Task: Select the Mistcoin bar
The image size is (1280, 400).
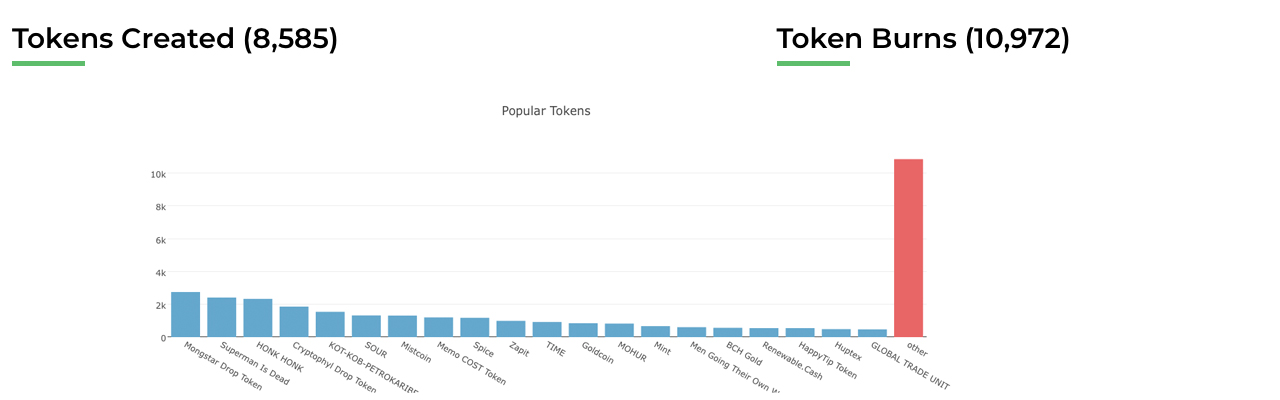Action: [402, 326]
